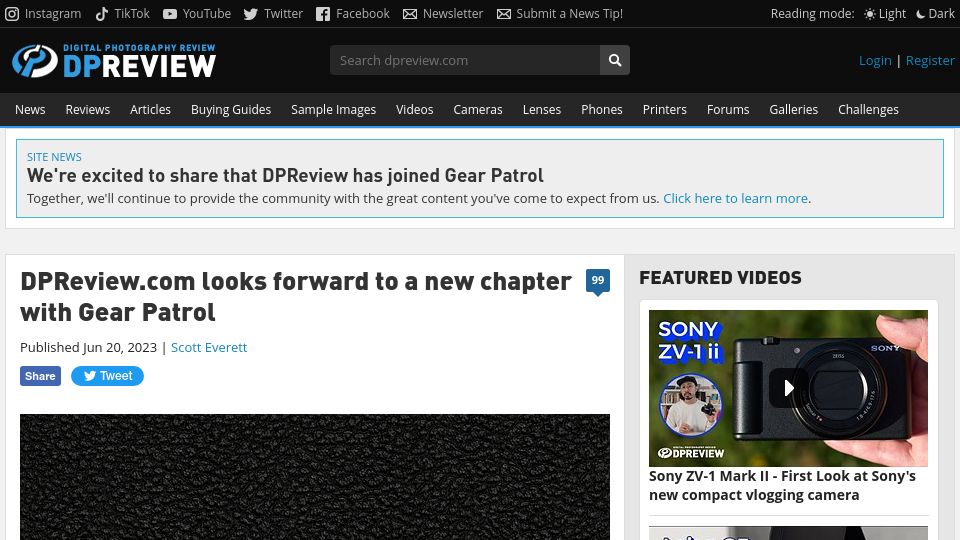This screenshot has width=960, height=540.
Task: Click the 'Published Jun 20, 2023' date text
Action: tap(89, 347)
